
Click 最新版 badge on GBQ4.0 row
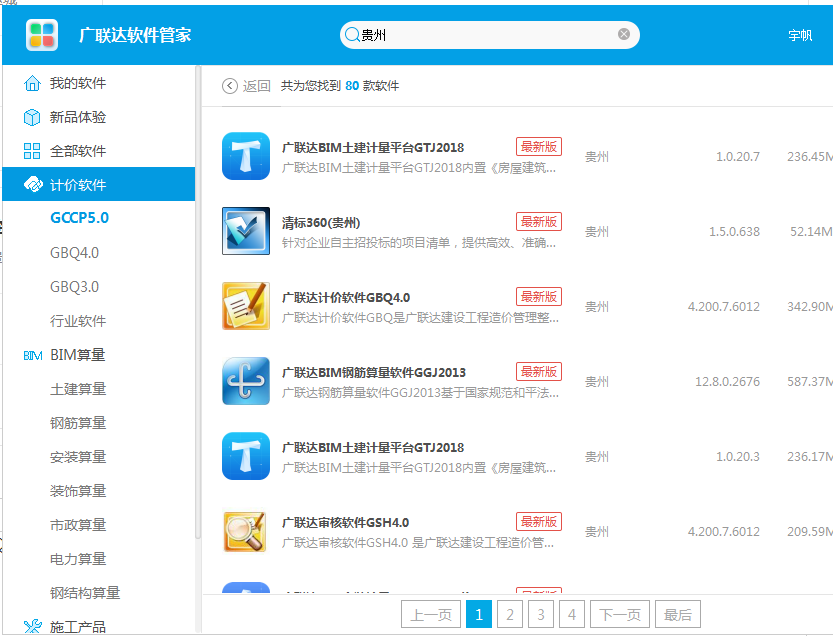coord(539,296)
